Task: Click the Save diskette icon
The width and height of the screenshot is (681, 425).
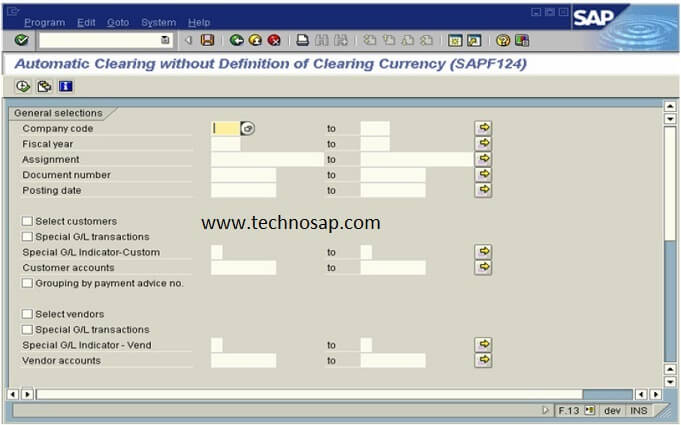Action: 207,40
